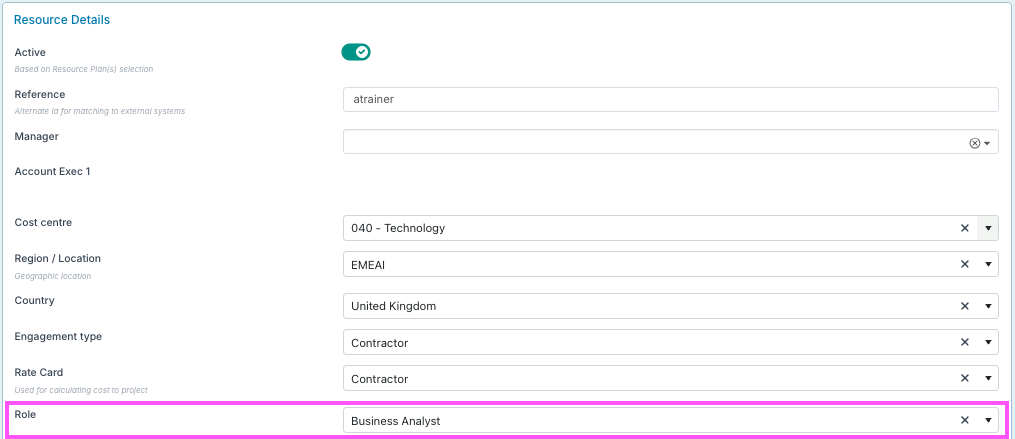This screenshot has height=439, width=1015.
Task: Expand the Engagement type dropdown arrow
Action: pos(988,343)
